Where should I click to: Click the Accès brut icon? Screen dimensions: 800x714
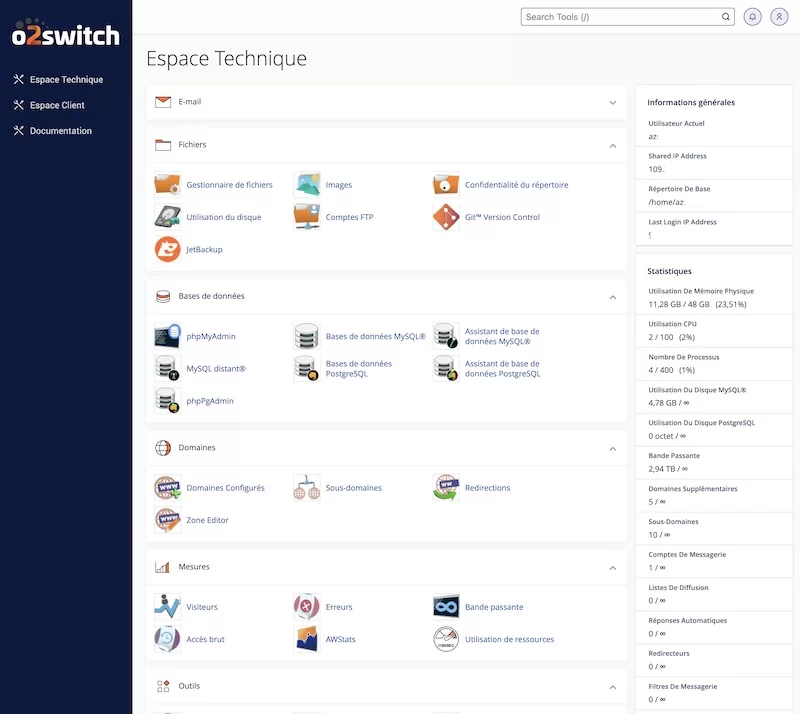167,639
